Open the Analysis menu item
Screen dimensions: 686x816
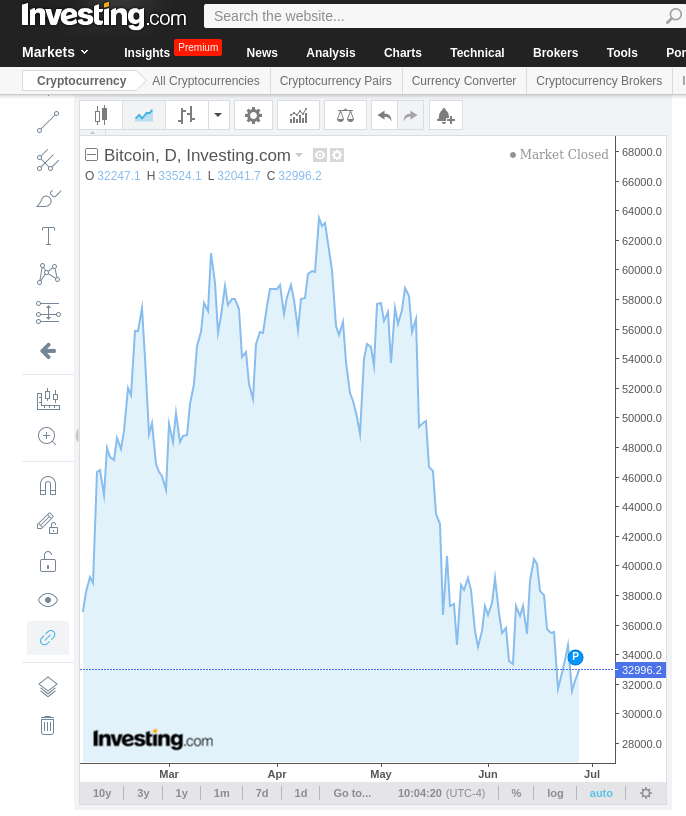(x=330, y=53)
